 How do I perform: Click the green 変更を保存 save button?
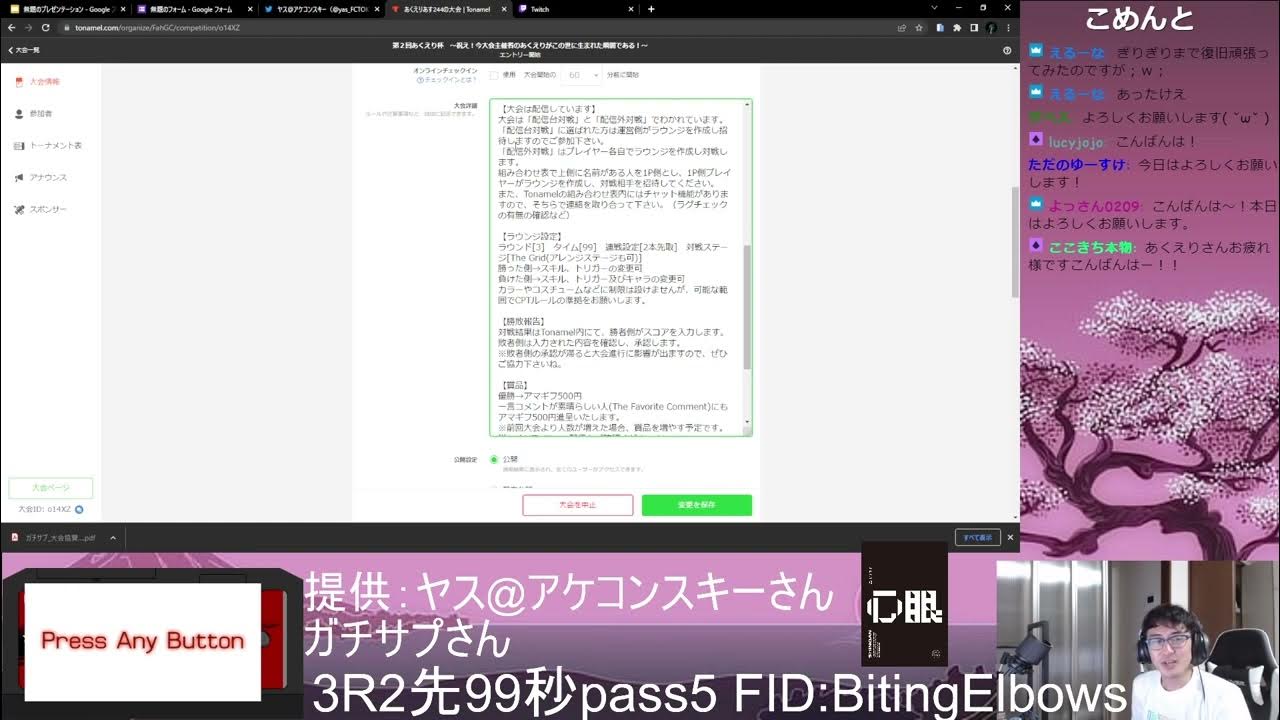coord(696,505)
